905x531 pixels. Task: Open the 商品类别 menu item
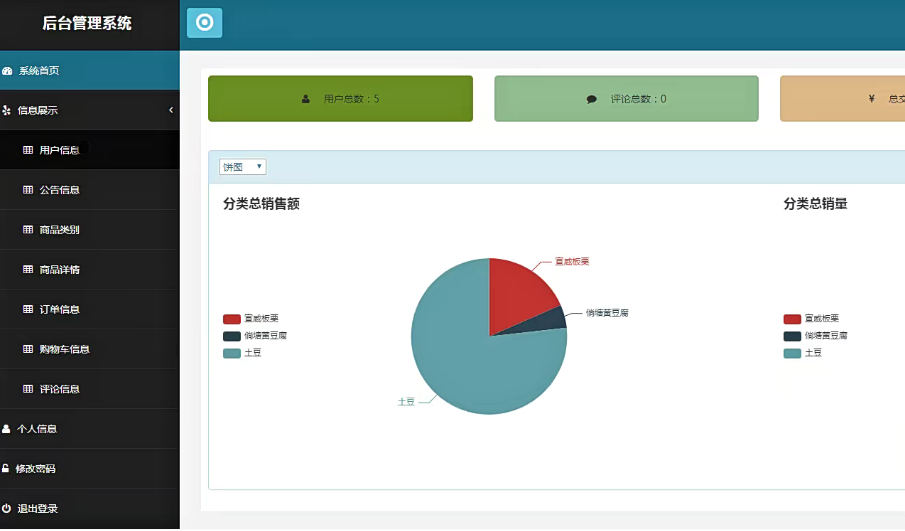89,230
